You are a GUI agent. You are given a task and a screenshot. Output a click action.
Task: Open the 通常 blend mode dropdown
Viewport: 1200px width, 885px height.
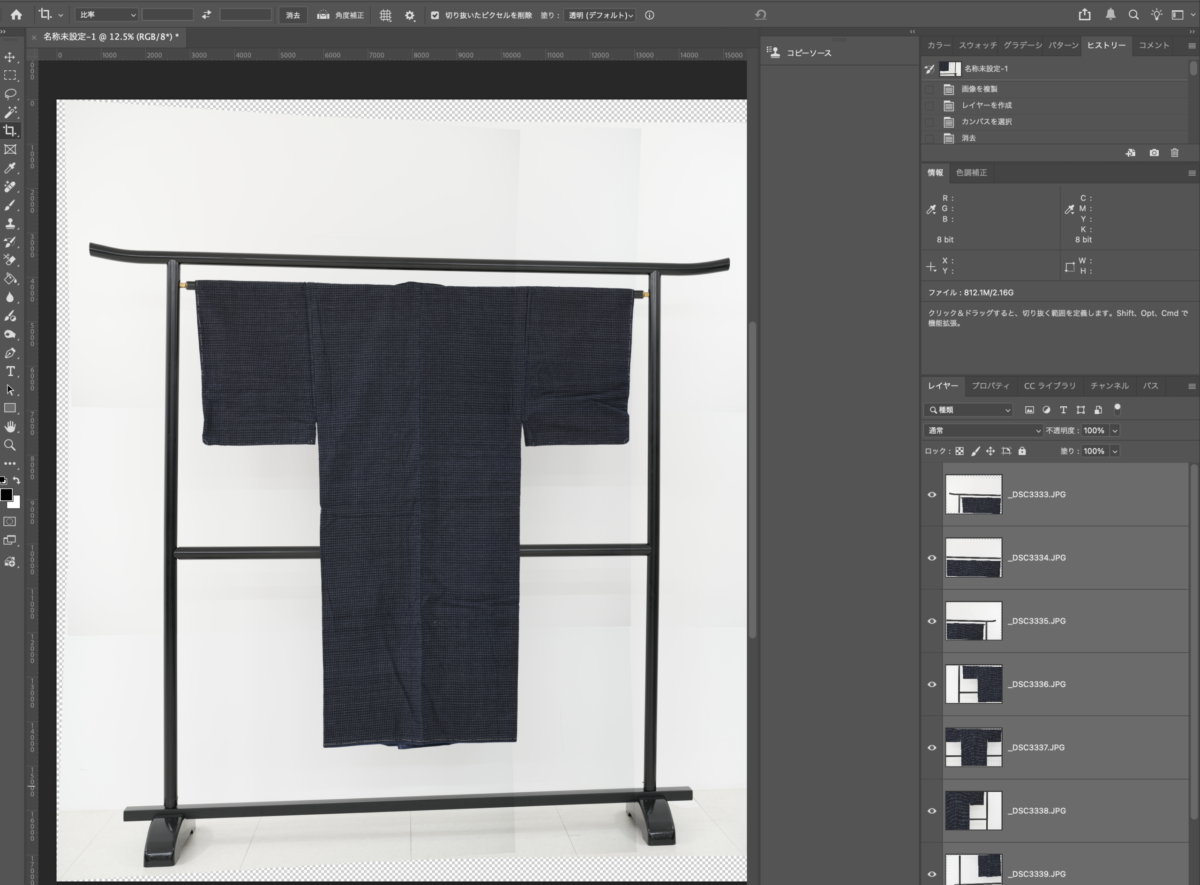(984, 430)
